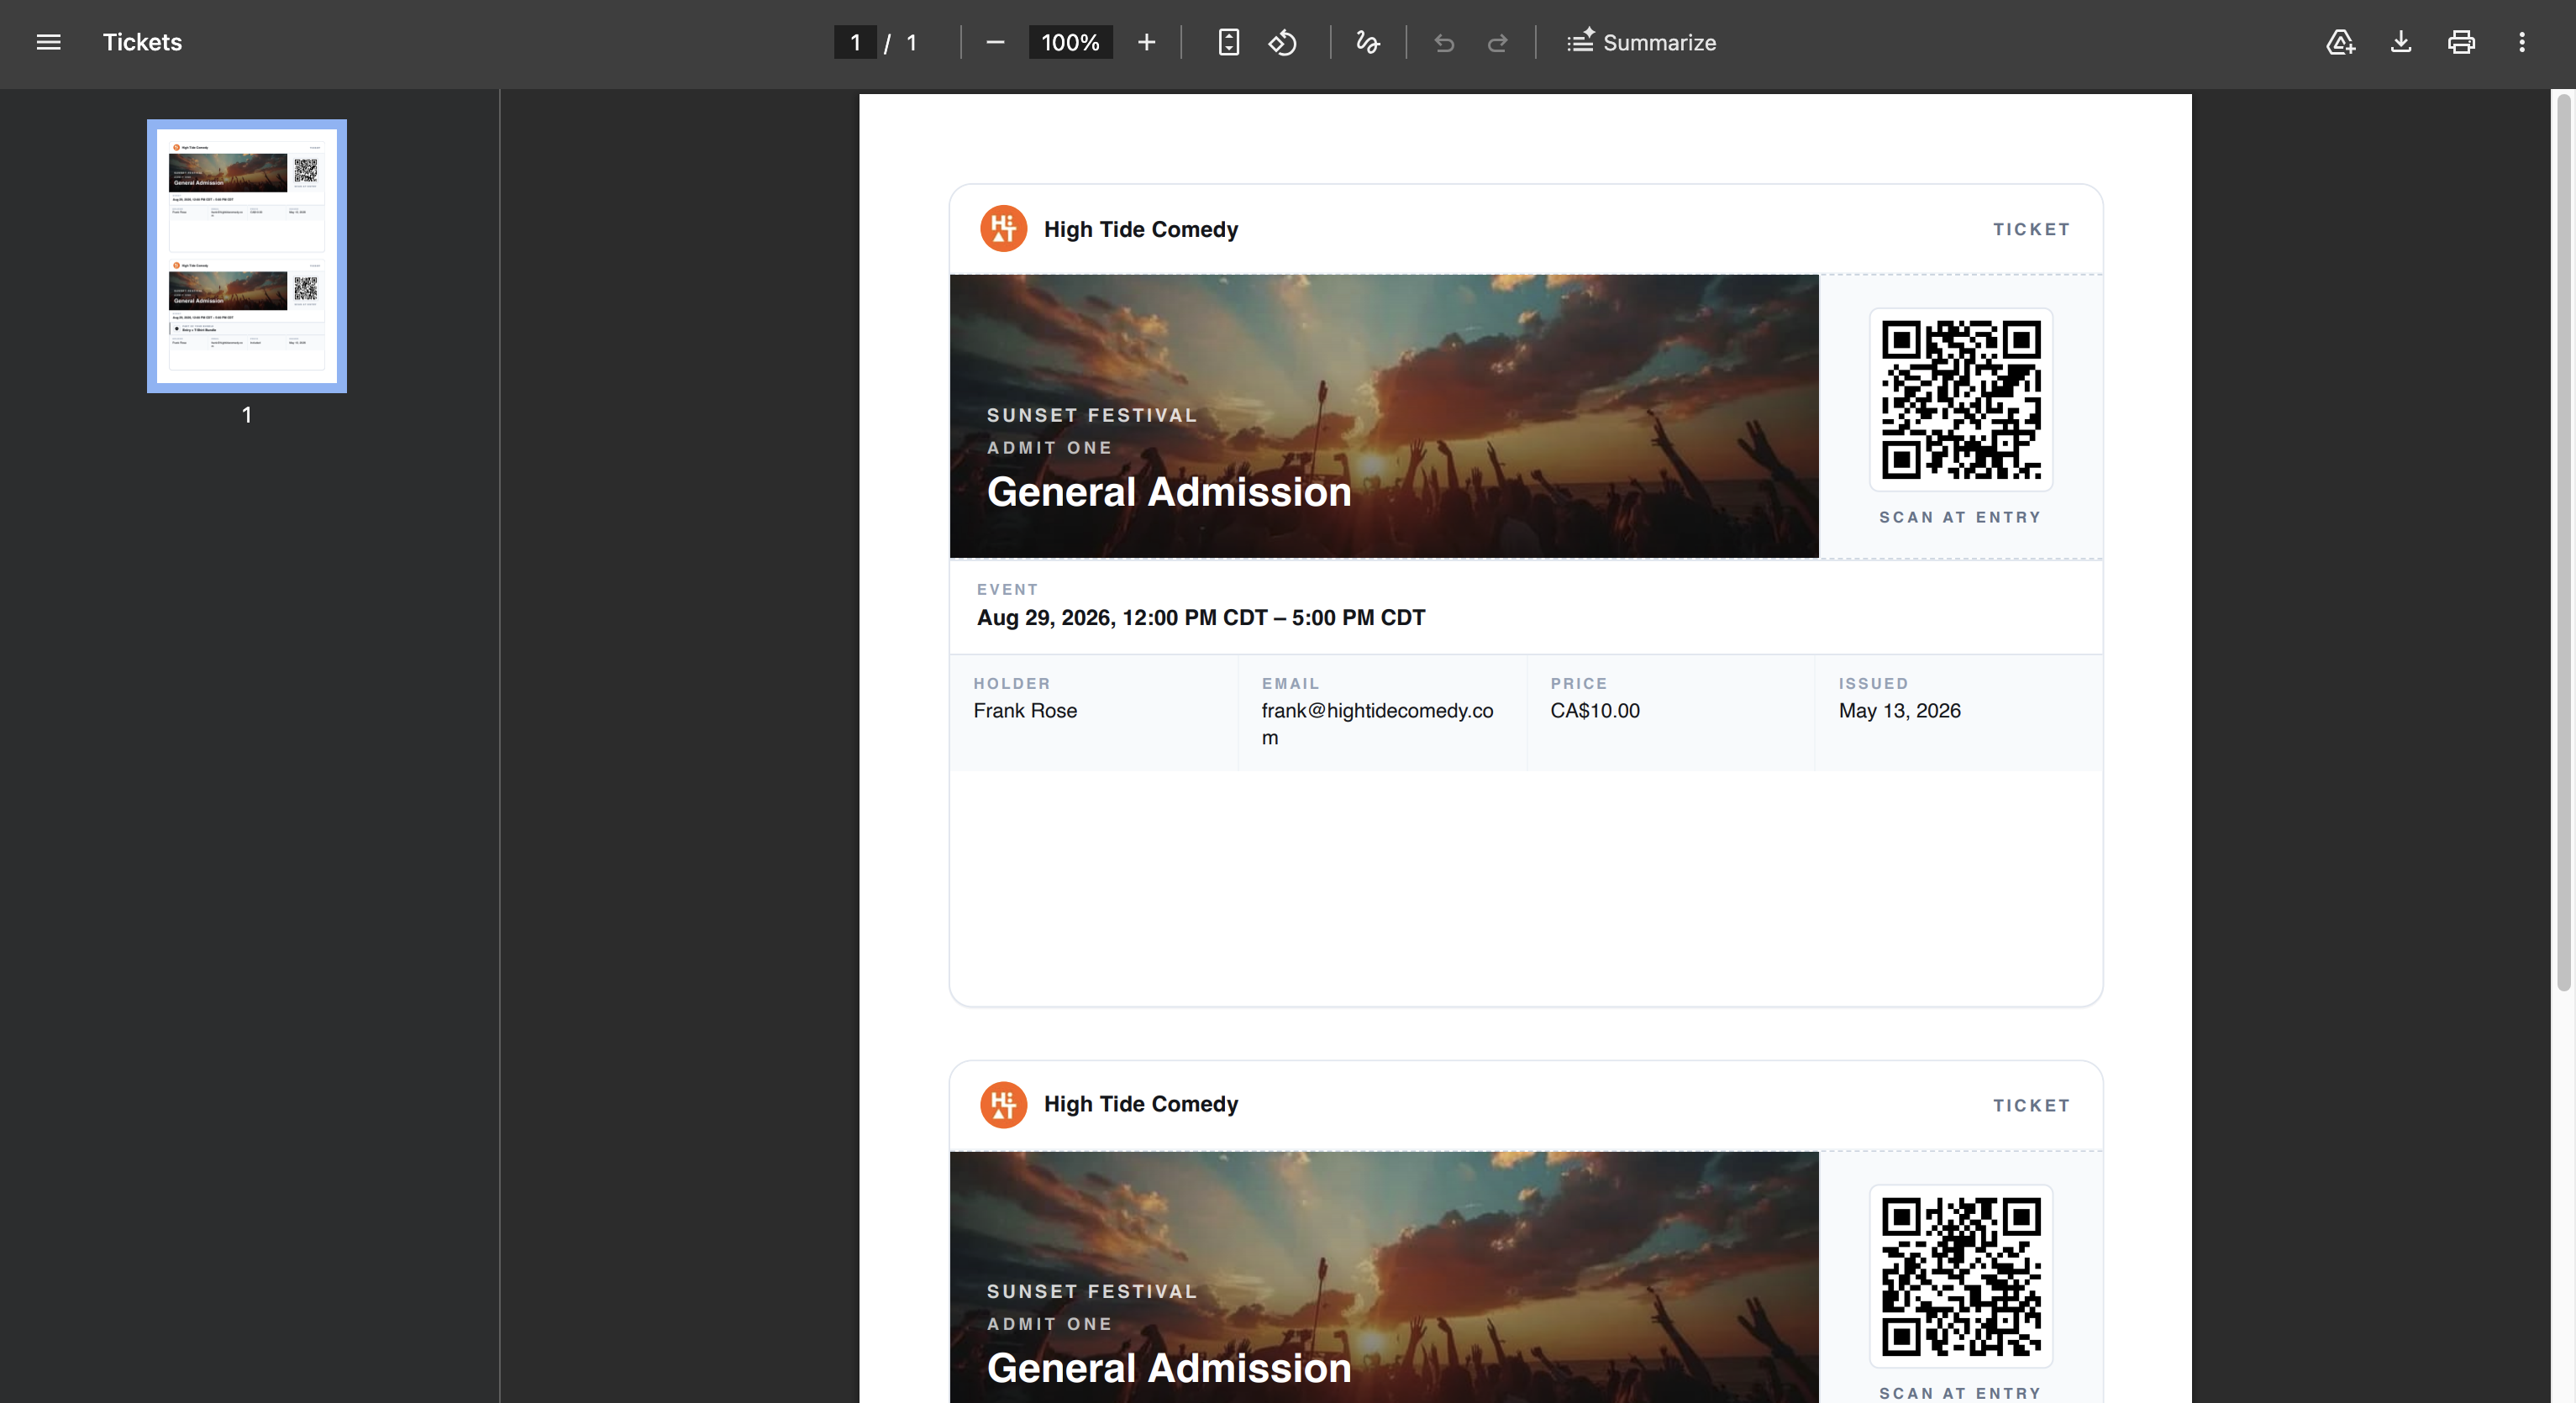Click the second 'TICKET' label
This screenshot has width=2576, height=1403.
click(2031, 1105)
